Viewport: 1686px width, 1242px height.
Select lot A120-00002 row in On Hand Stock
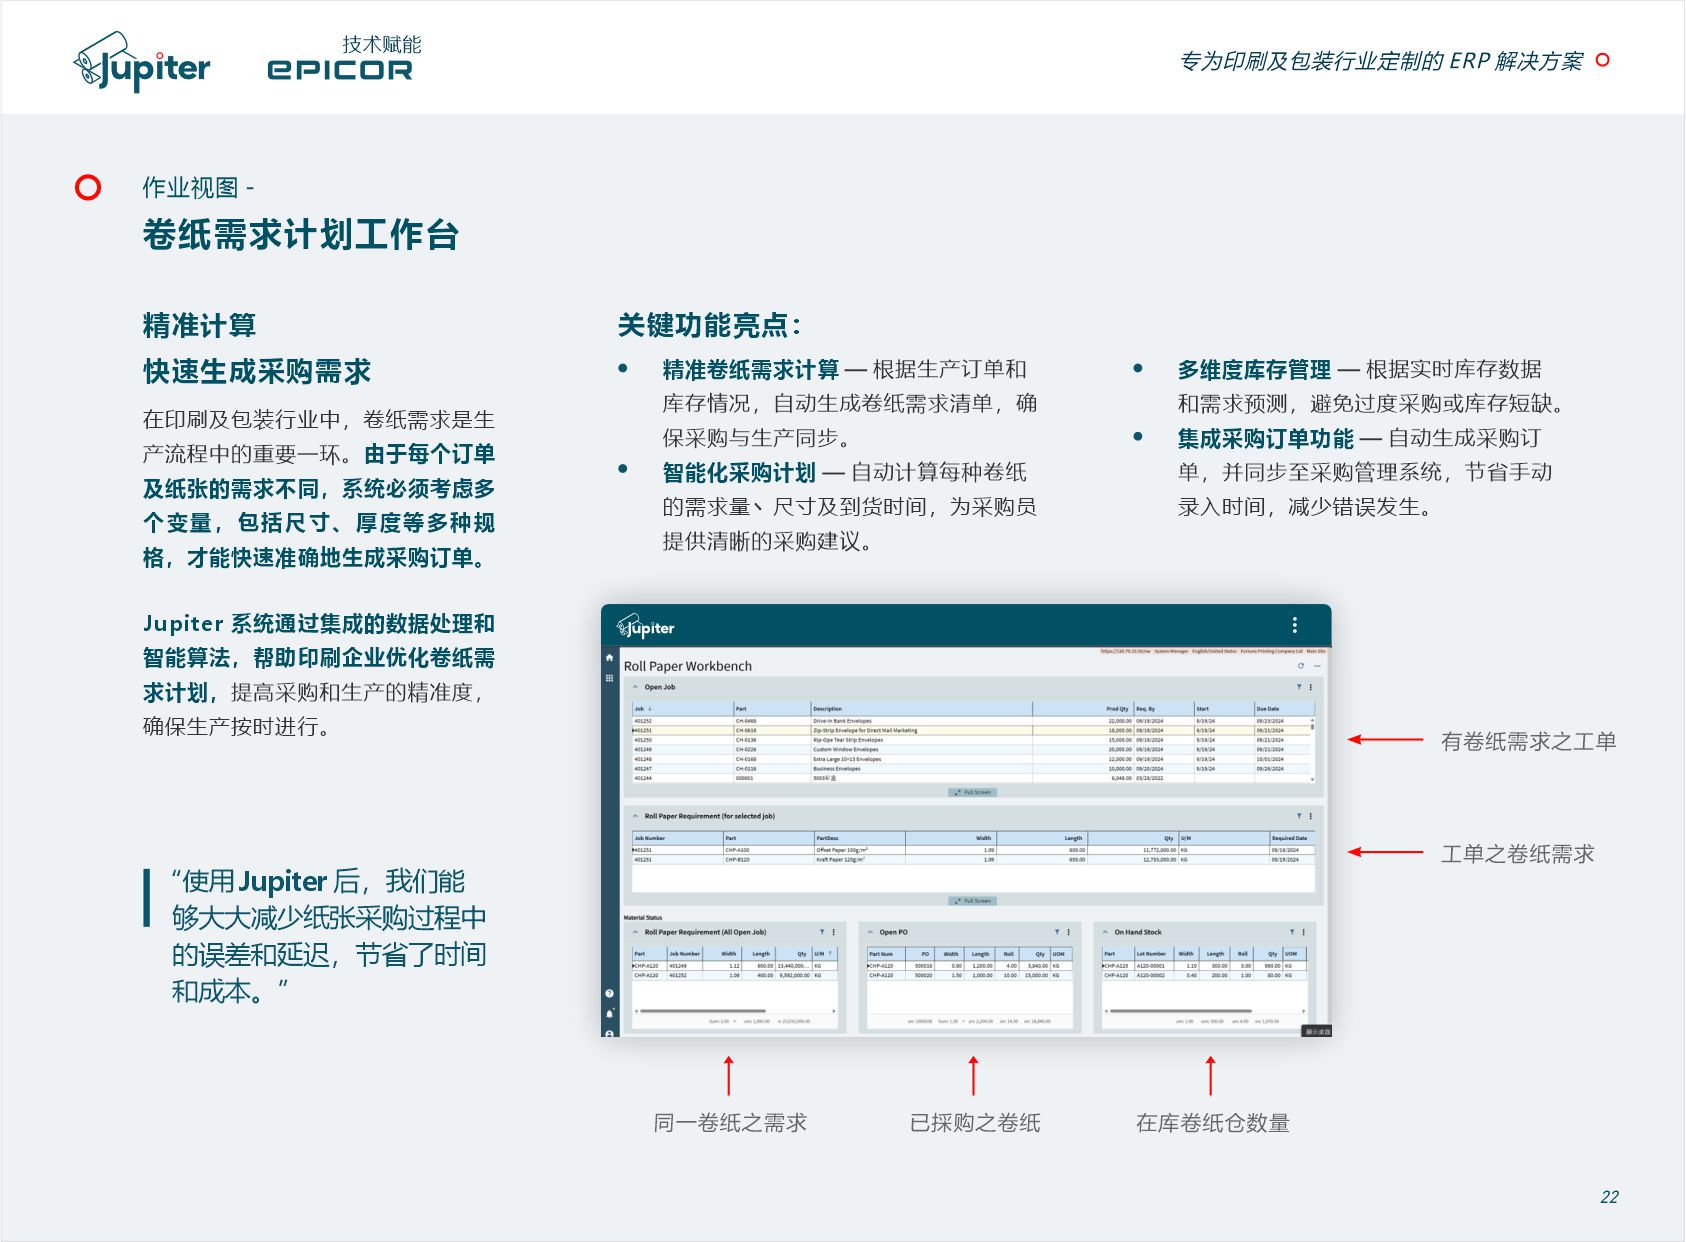(x=1204, y=975)
